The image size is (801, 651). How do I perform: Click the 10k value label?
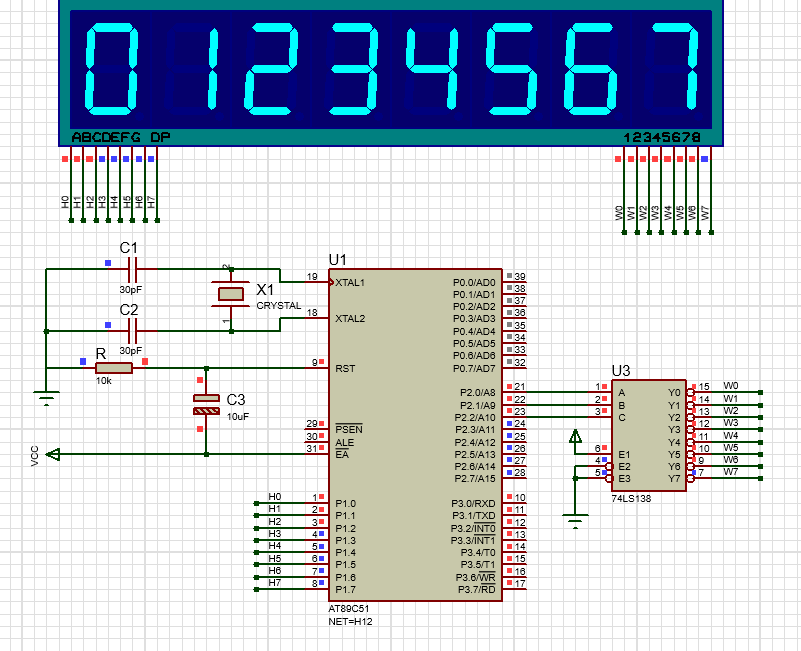tap(104, 381)
